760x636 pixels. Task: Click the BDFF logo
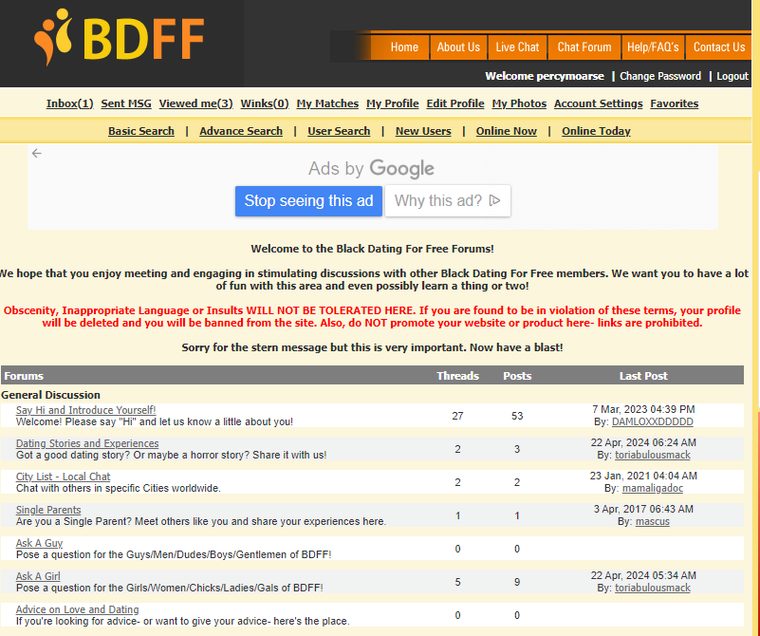click(119, 37)
